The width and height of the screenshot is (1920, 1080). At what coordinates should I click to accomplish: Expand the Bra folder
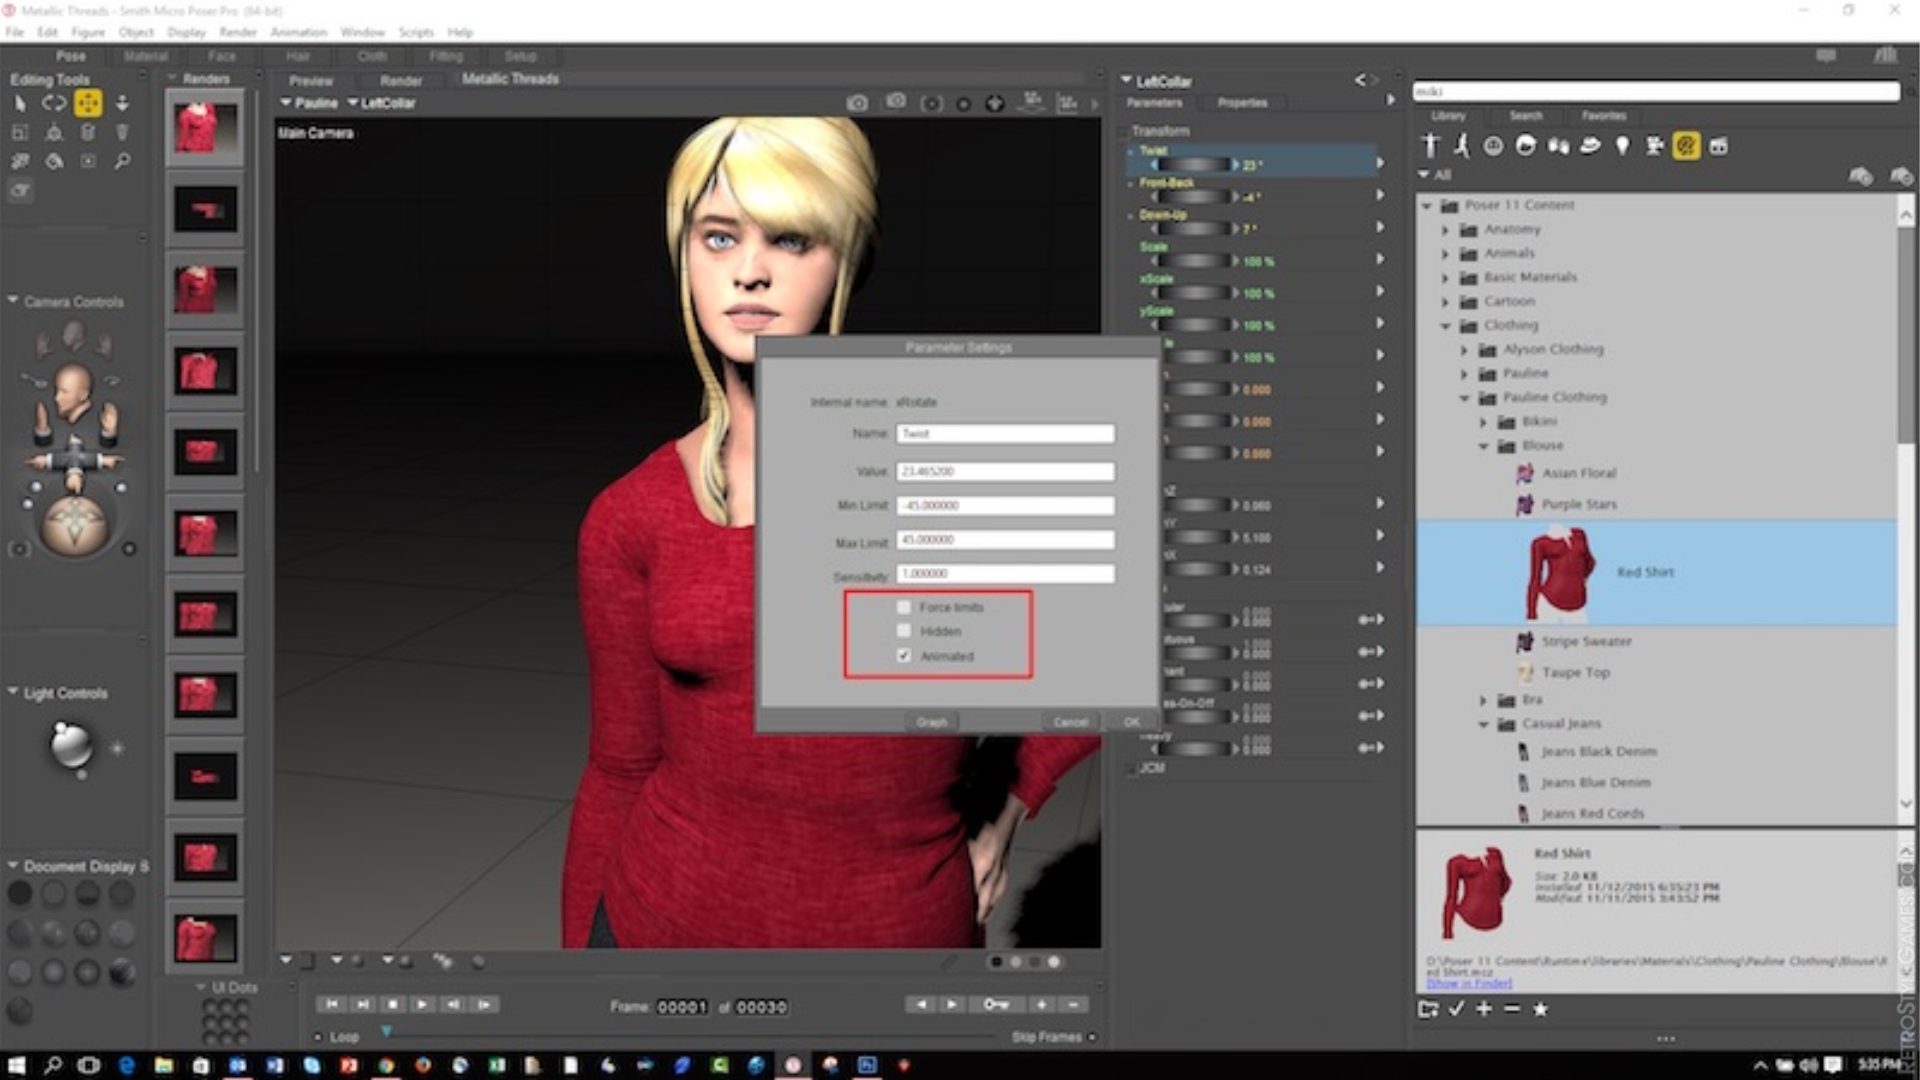click(1484, 700)
